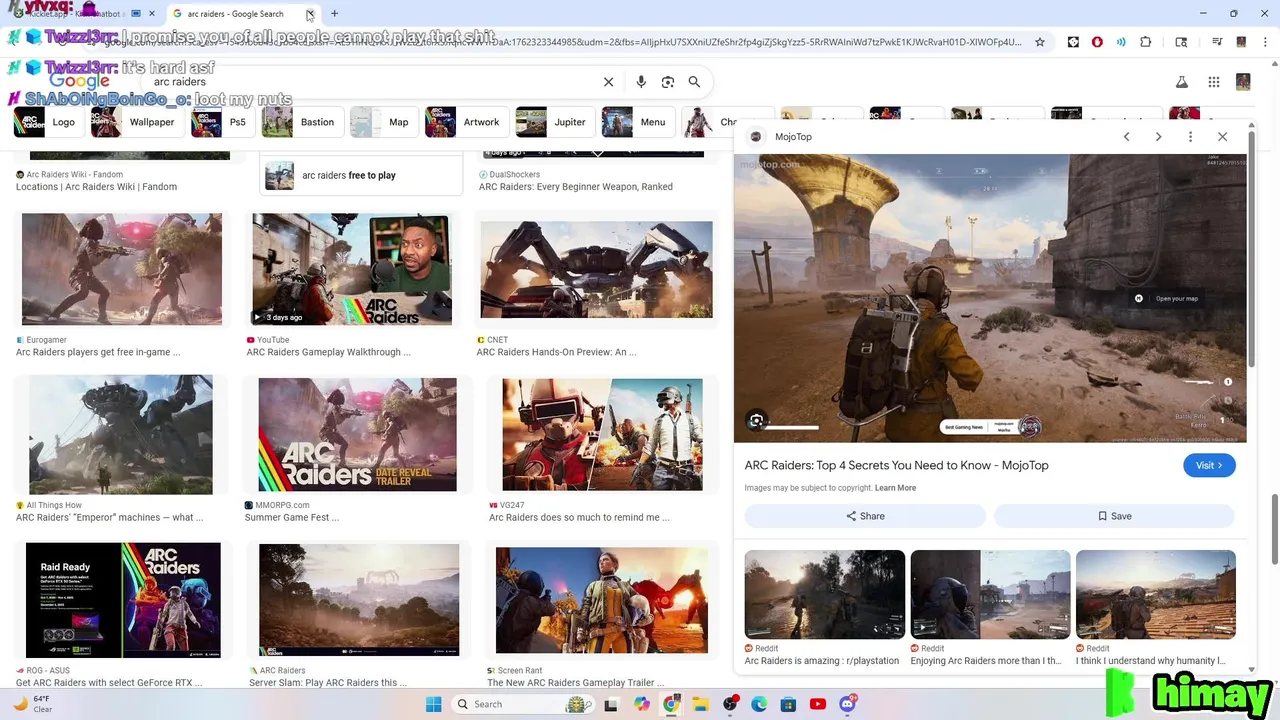1280x720 pixels.
Task: Open the Chrome extensions puzzle icon
Action: [x=1146, y=42]
